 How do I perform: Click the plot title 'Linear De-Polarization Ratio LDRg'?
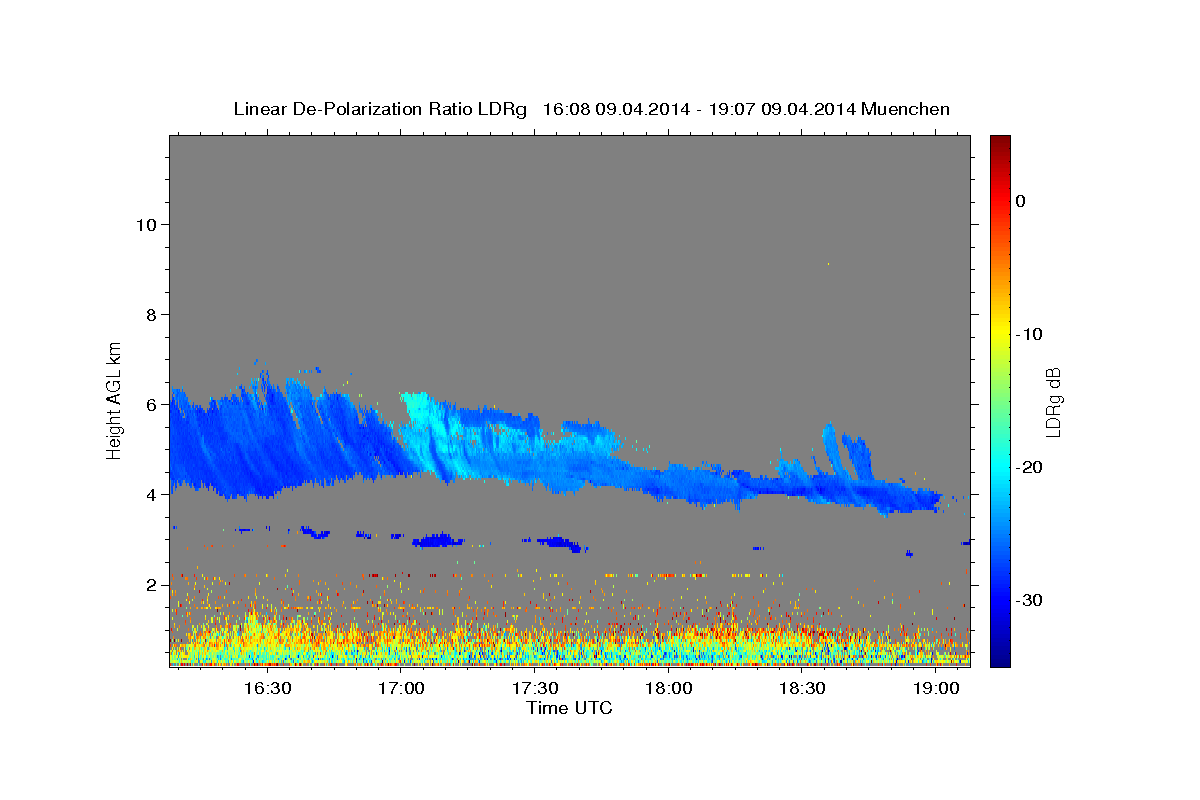(380, 109)
